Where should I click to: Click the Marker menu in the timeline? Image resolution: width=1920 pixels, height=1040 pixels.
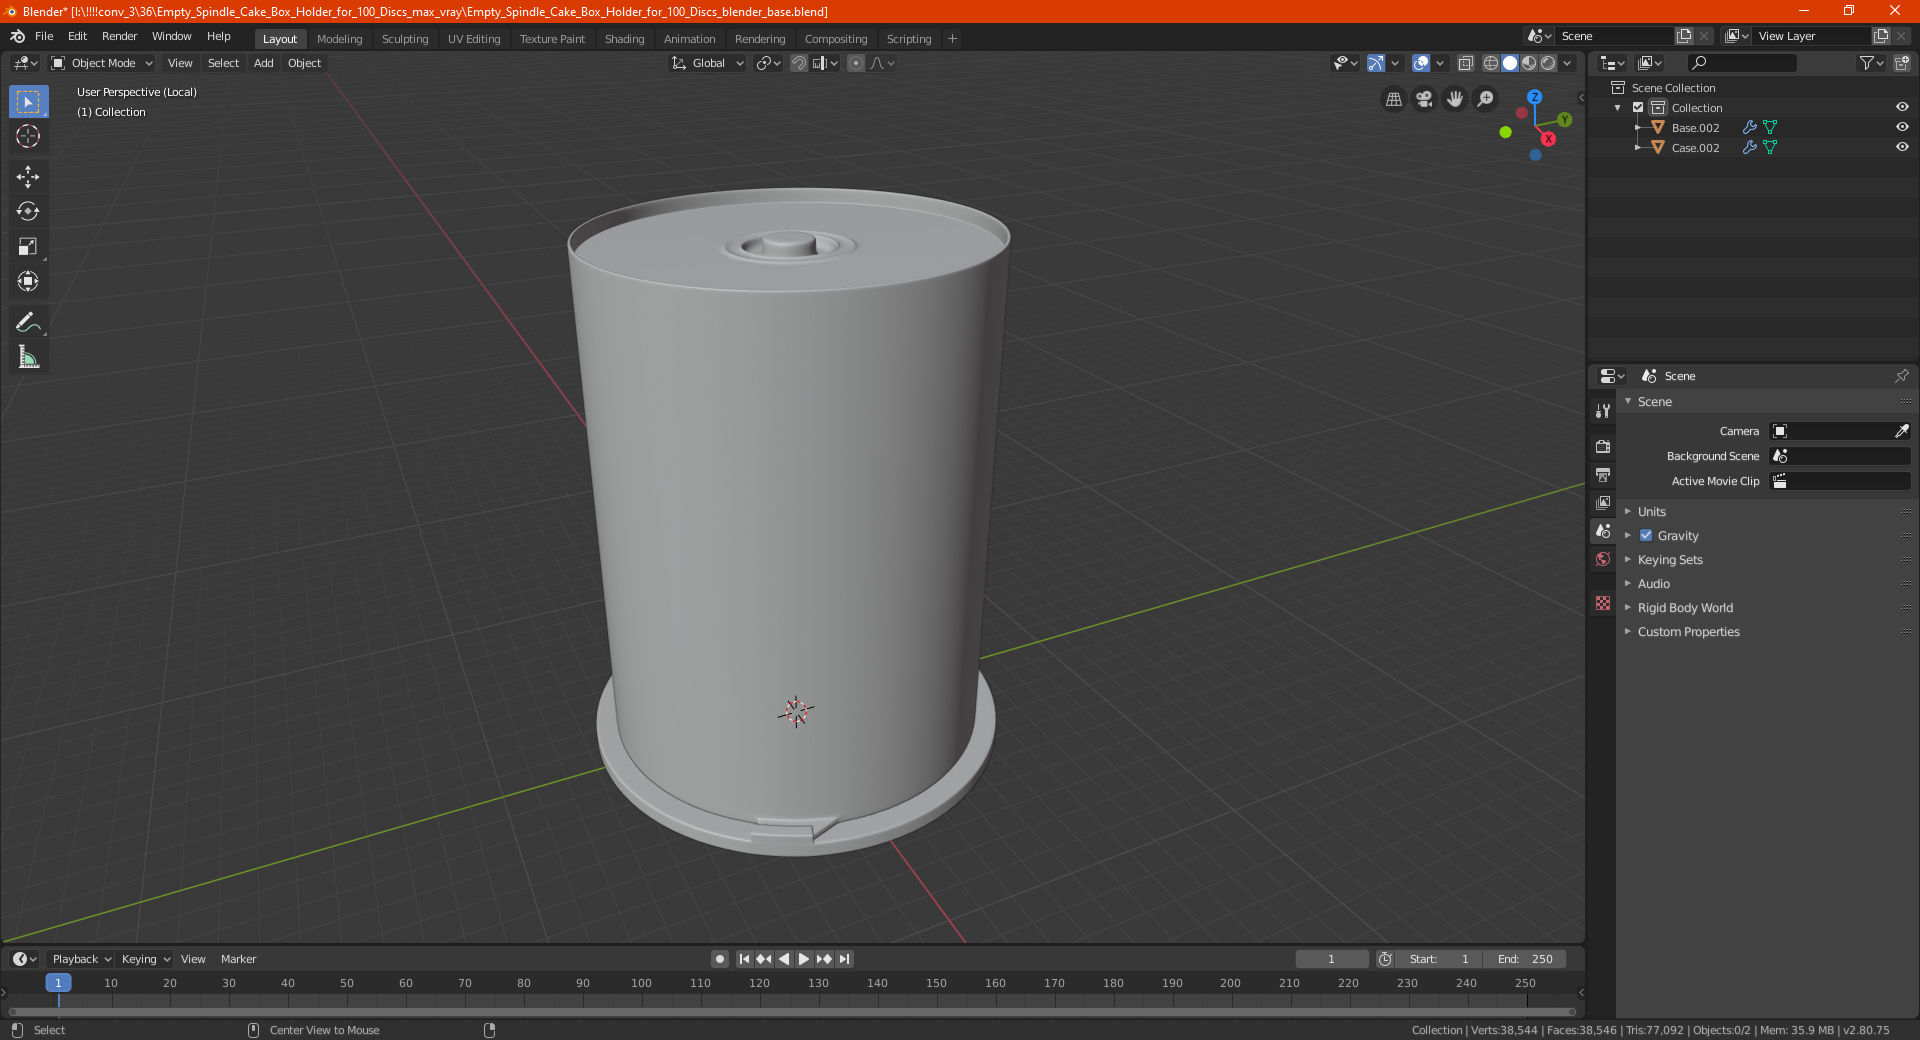click(238, 959)
